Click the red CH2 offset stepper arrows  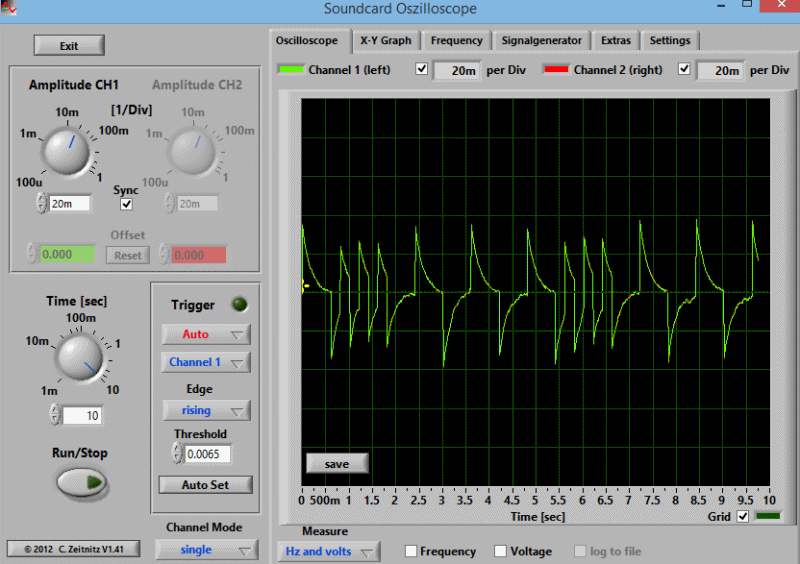pyautogui.click(x=164, y=254)
